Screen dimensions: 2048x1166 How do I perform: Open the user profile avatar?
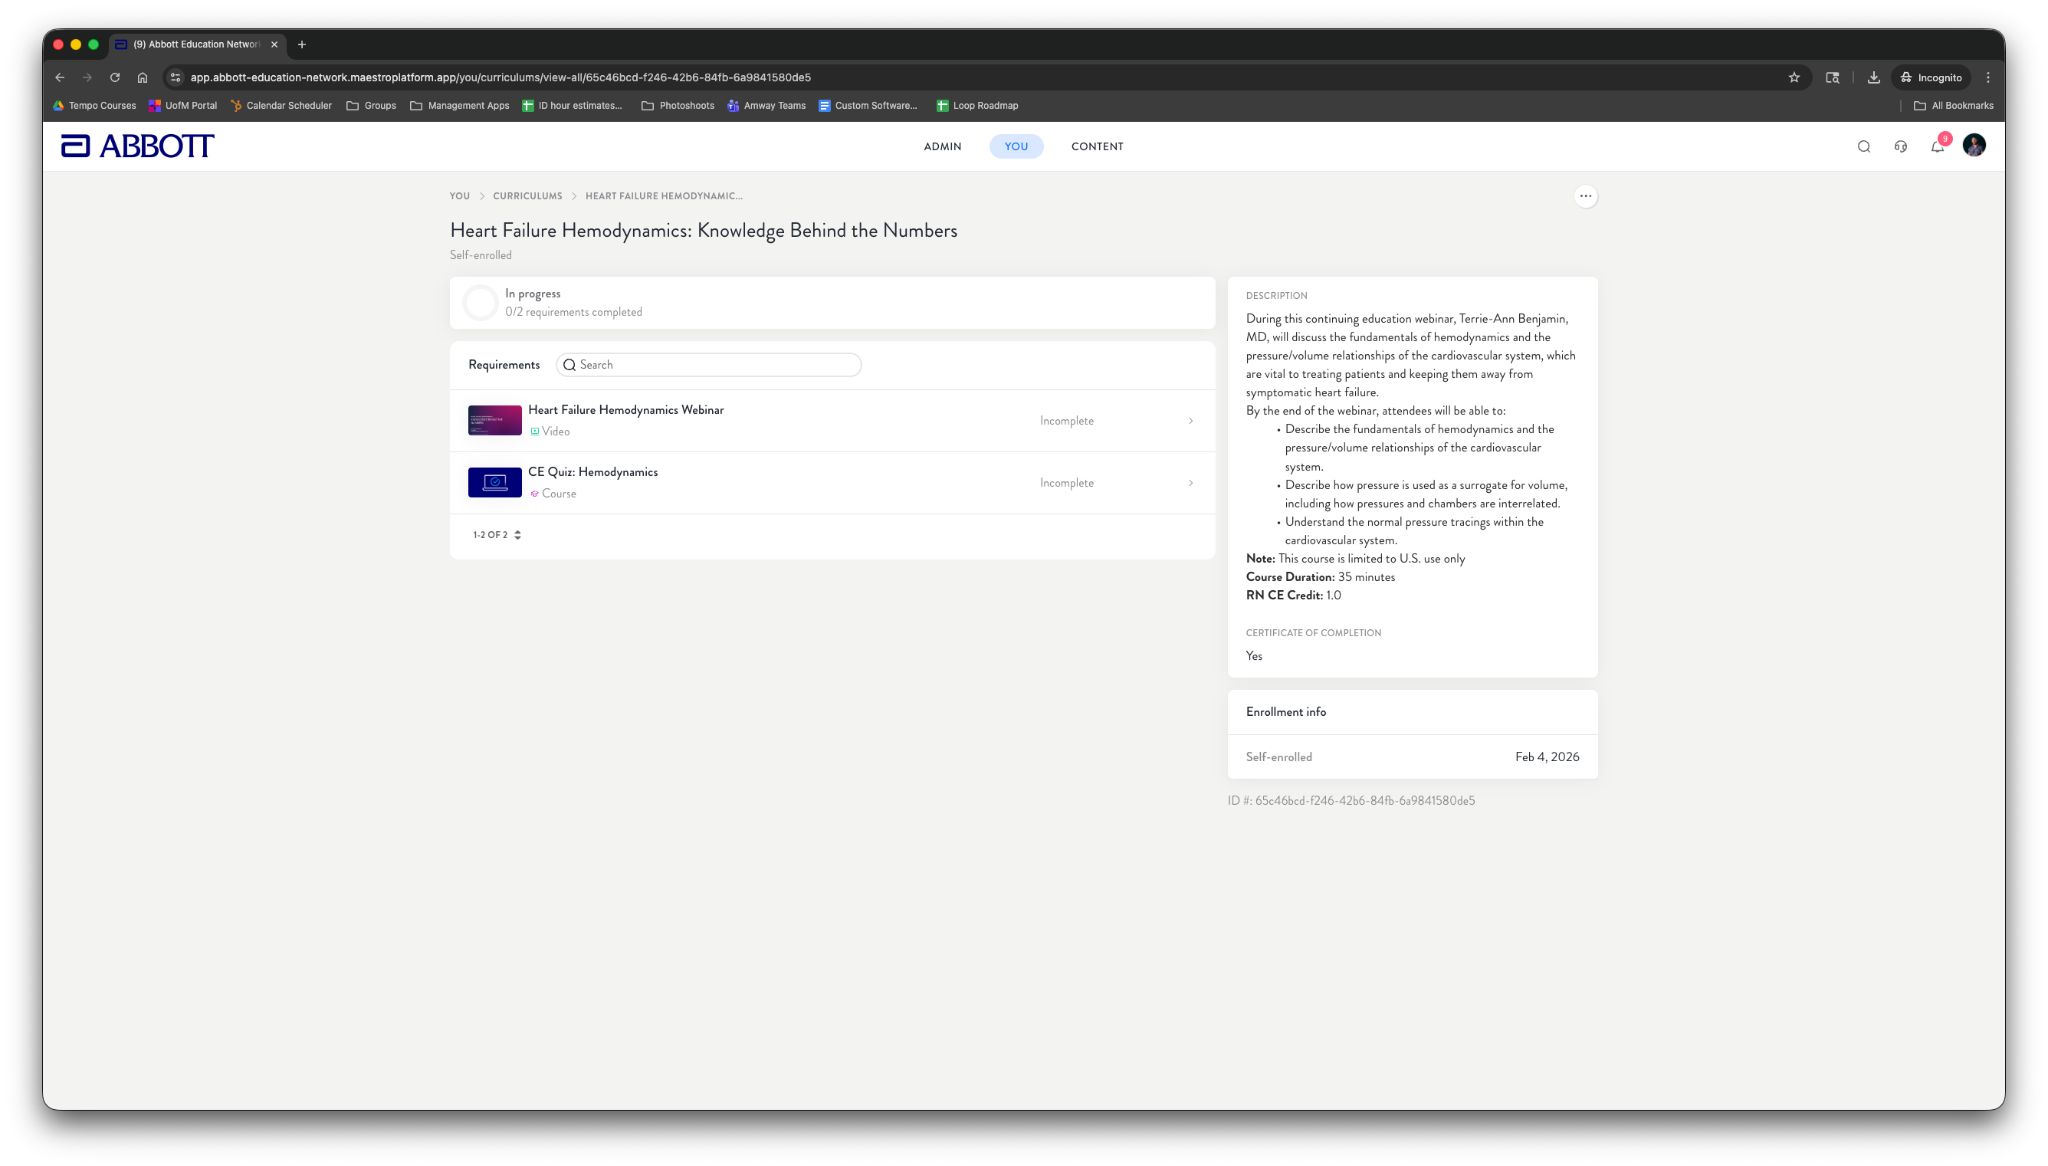click(x=1973, y=146)
